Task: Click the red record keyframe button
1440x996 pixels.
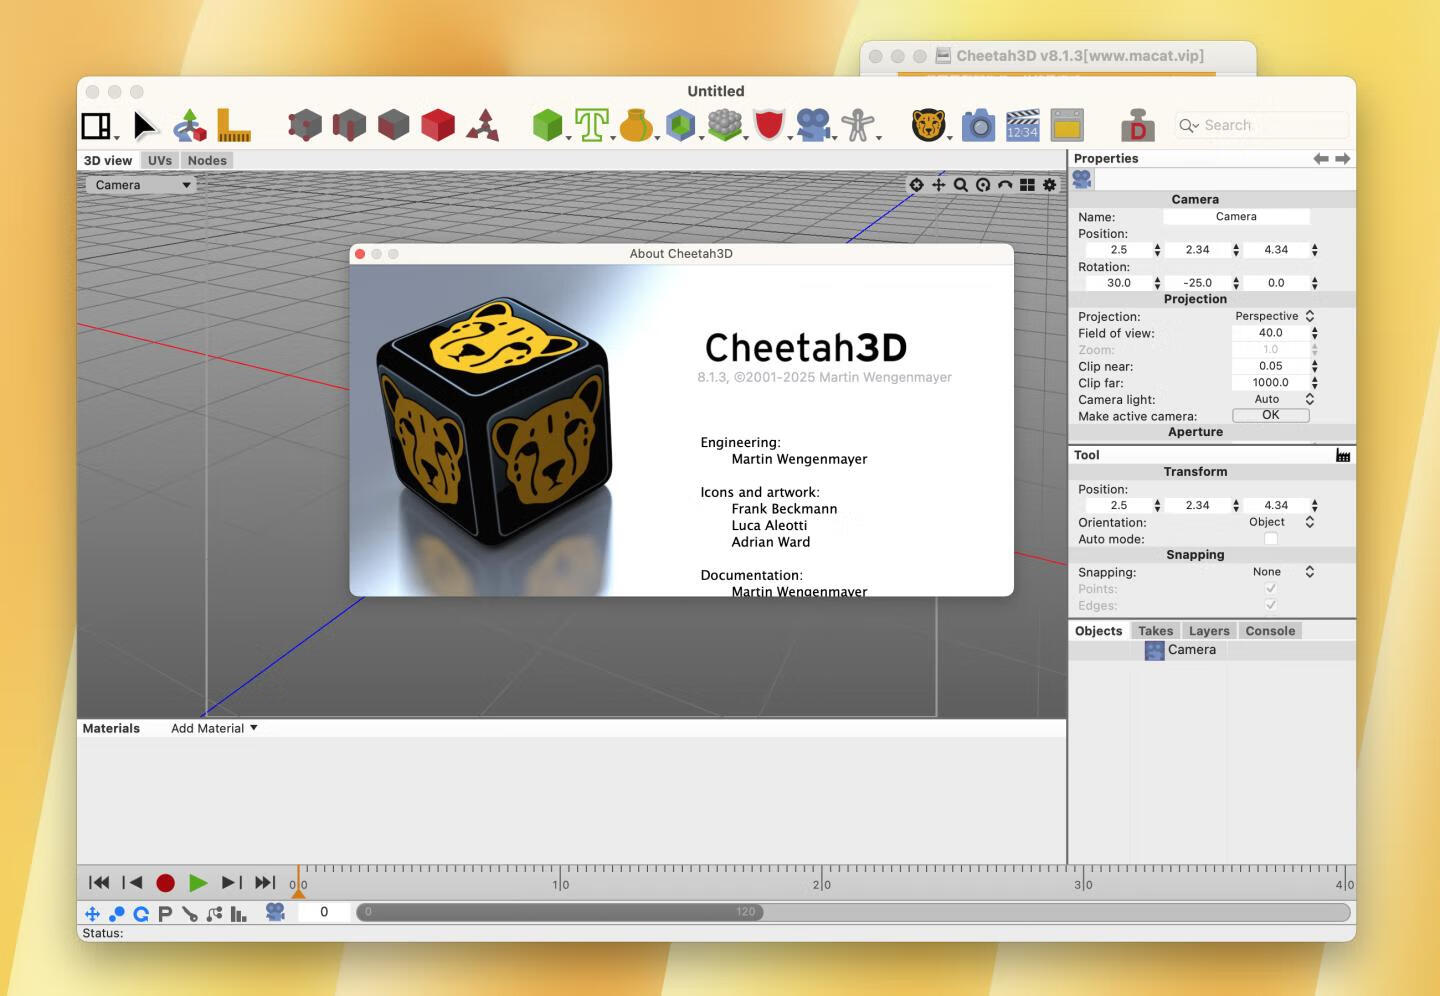Action: [166, 883]
